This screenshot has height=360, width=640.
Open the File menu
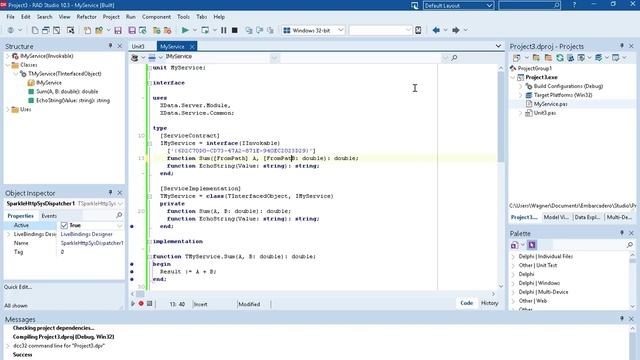click(x=10, y=17)
